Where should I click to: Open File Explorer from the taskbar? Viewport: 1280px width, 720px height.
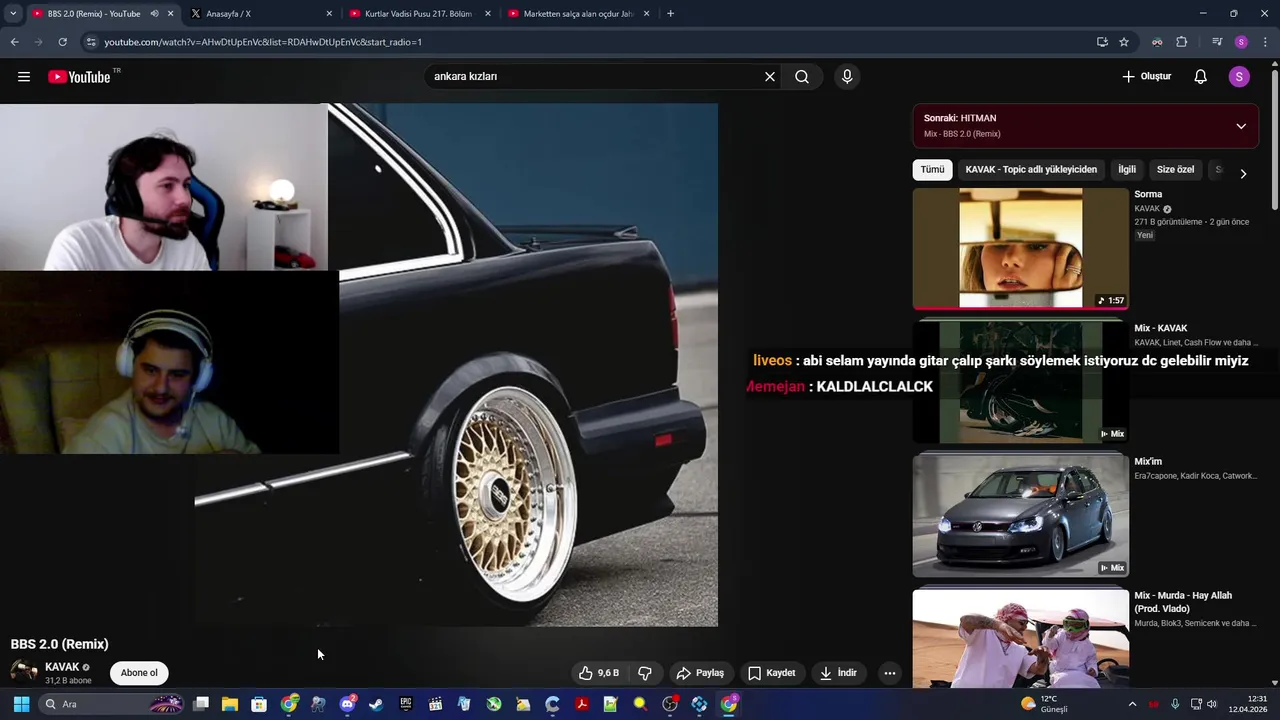click(230, 704)
